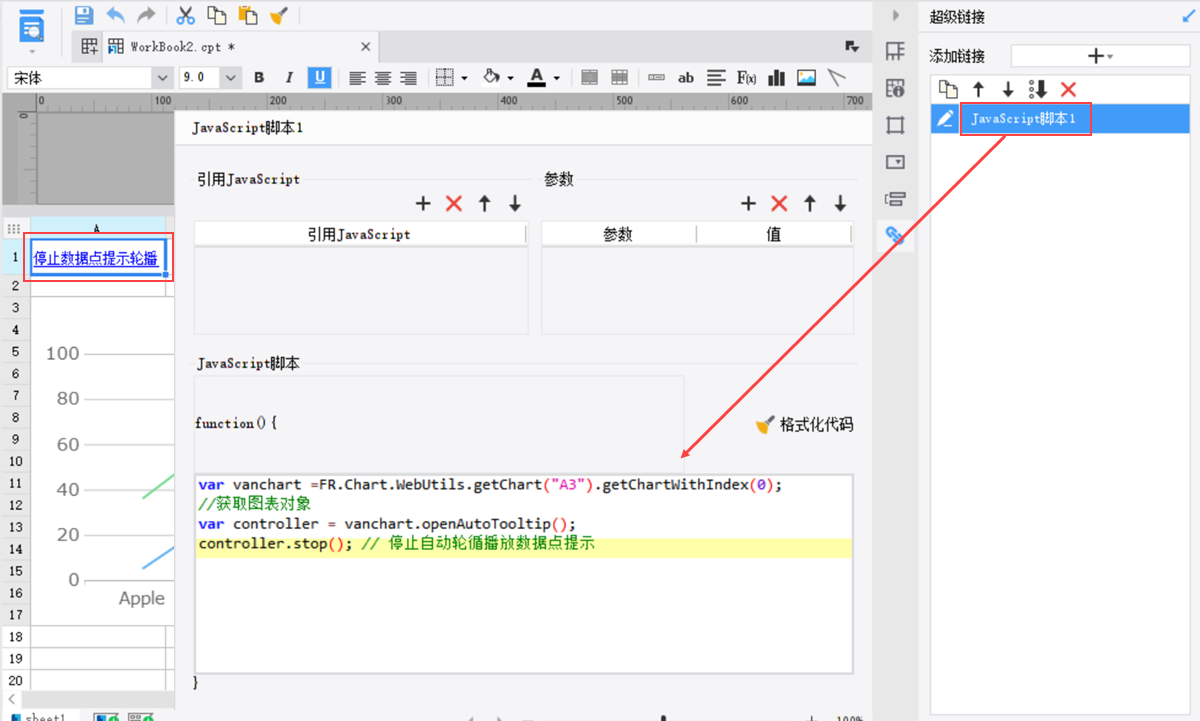Merge cells icon

point(590,77)
